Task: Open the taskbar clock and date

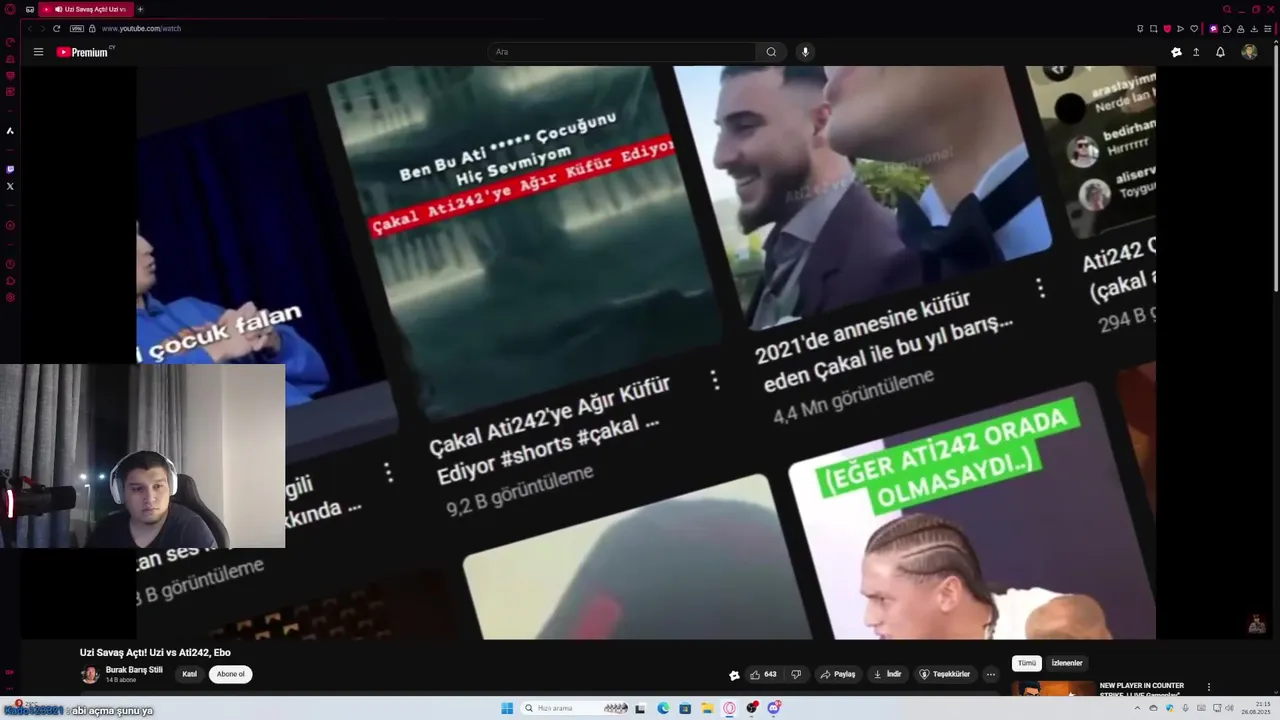Action: pos(1257,708)
